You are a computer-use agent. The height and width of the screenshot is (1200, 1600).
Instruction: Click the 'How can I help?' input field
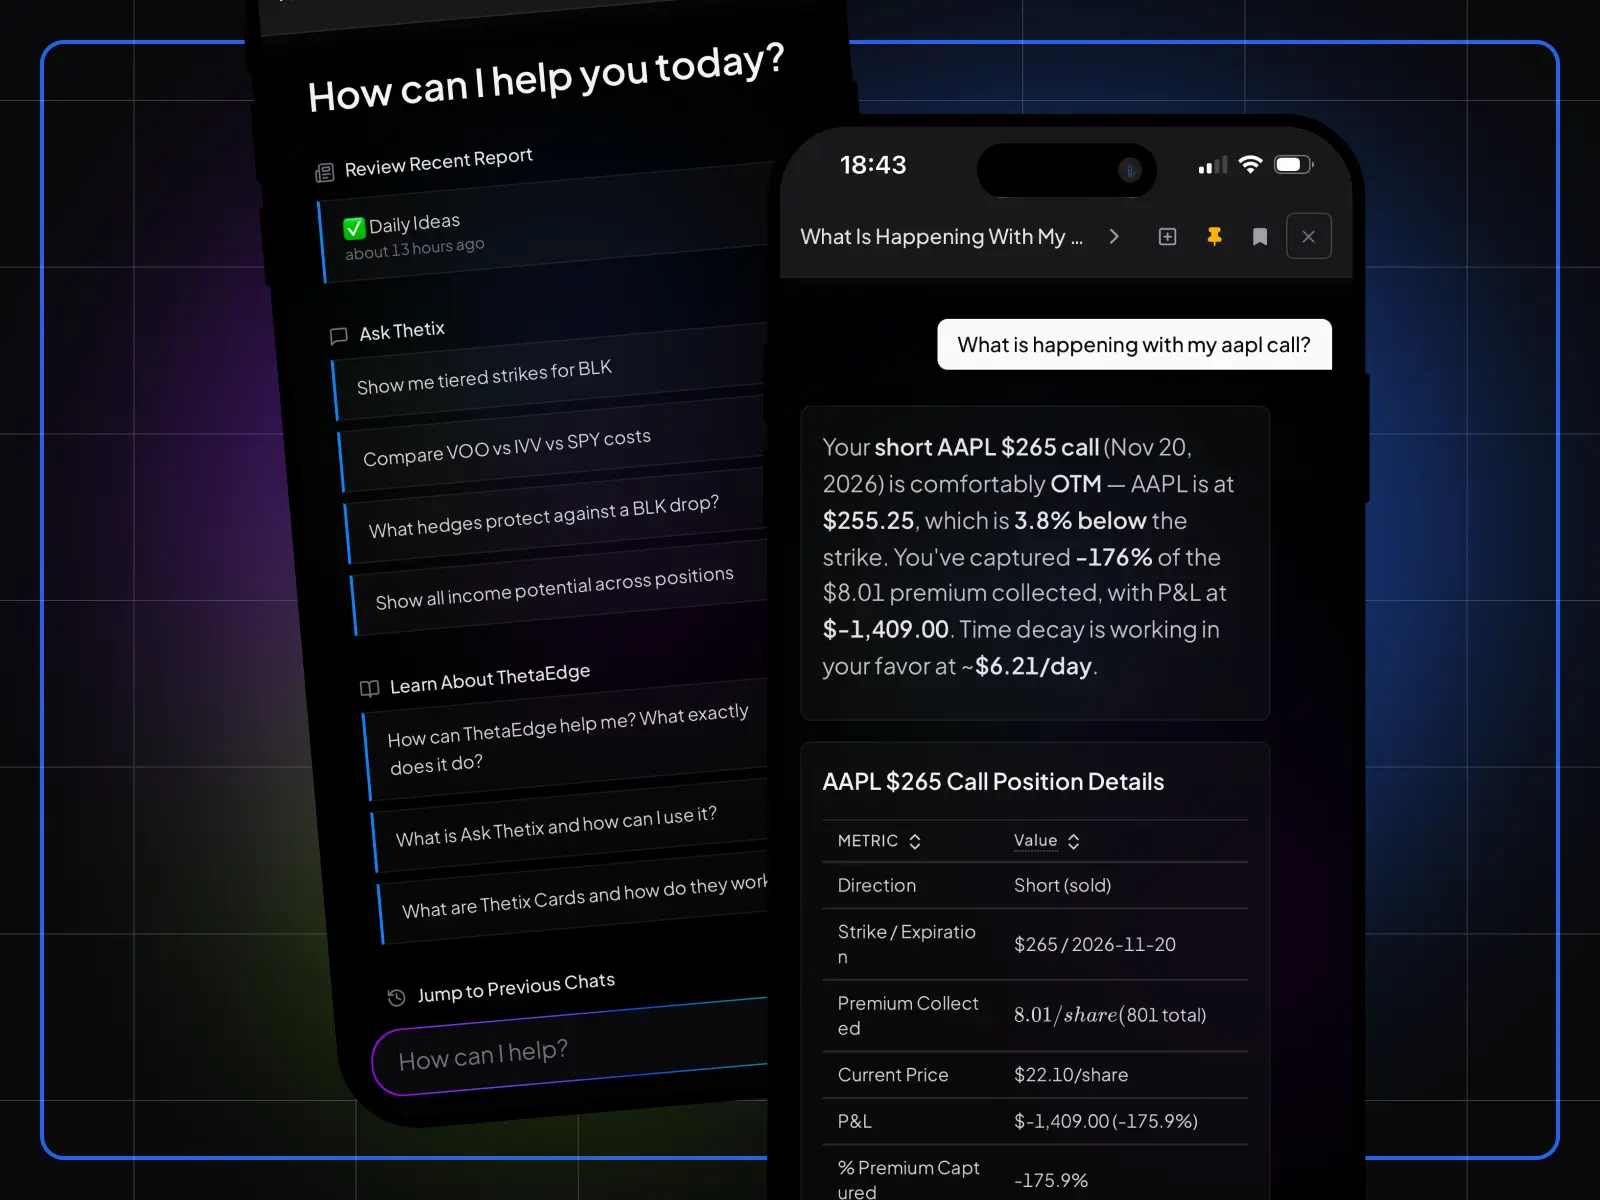[571, 1046]
